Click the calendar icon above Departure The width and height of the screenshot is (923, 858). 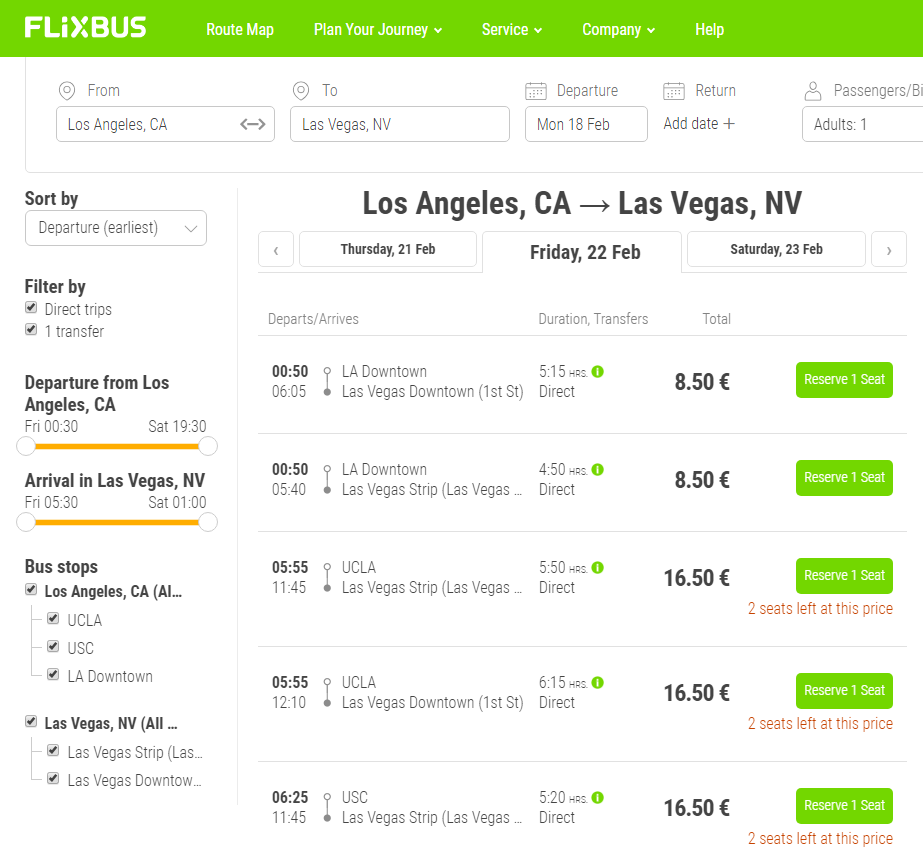tap(536, 91)
